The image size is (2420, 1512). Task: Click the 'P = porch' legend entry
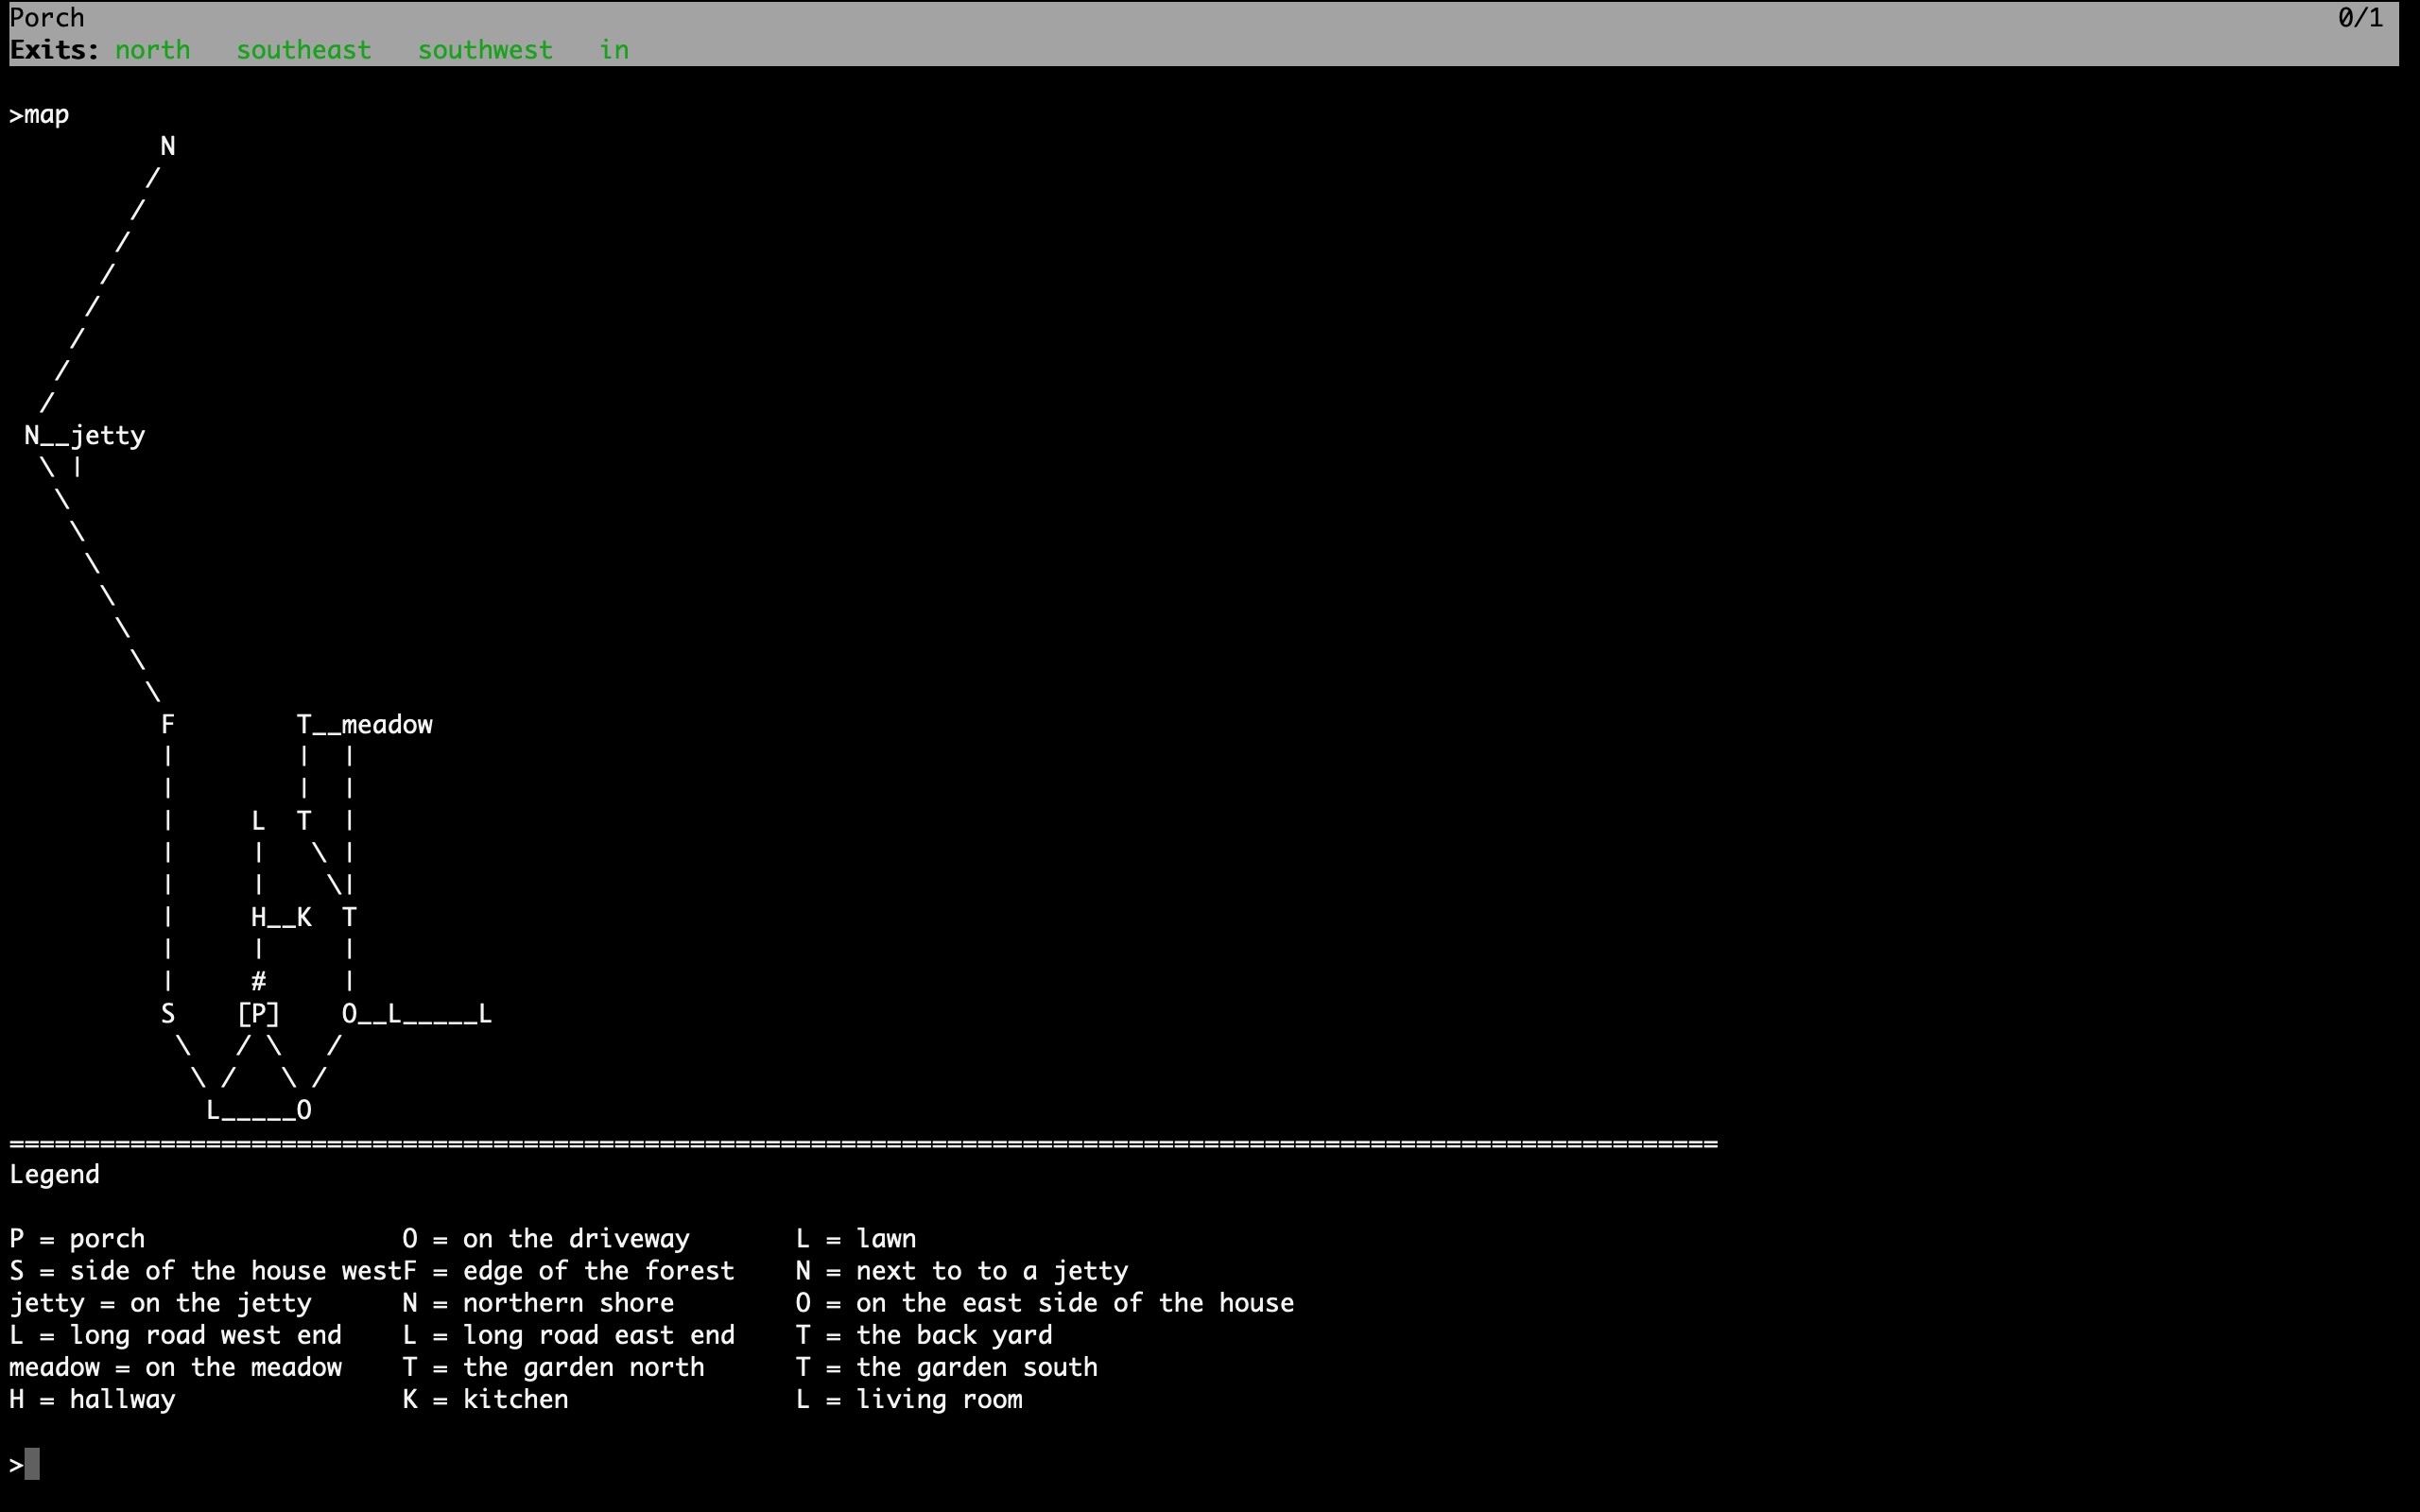pyautogui.click(x=77, y=1239)
